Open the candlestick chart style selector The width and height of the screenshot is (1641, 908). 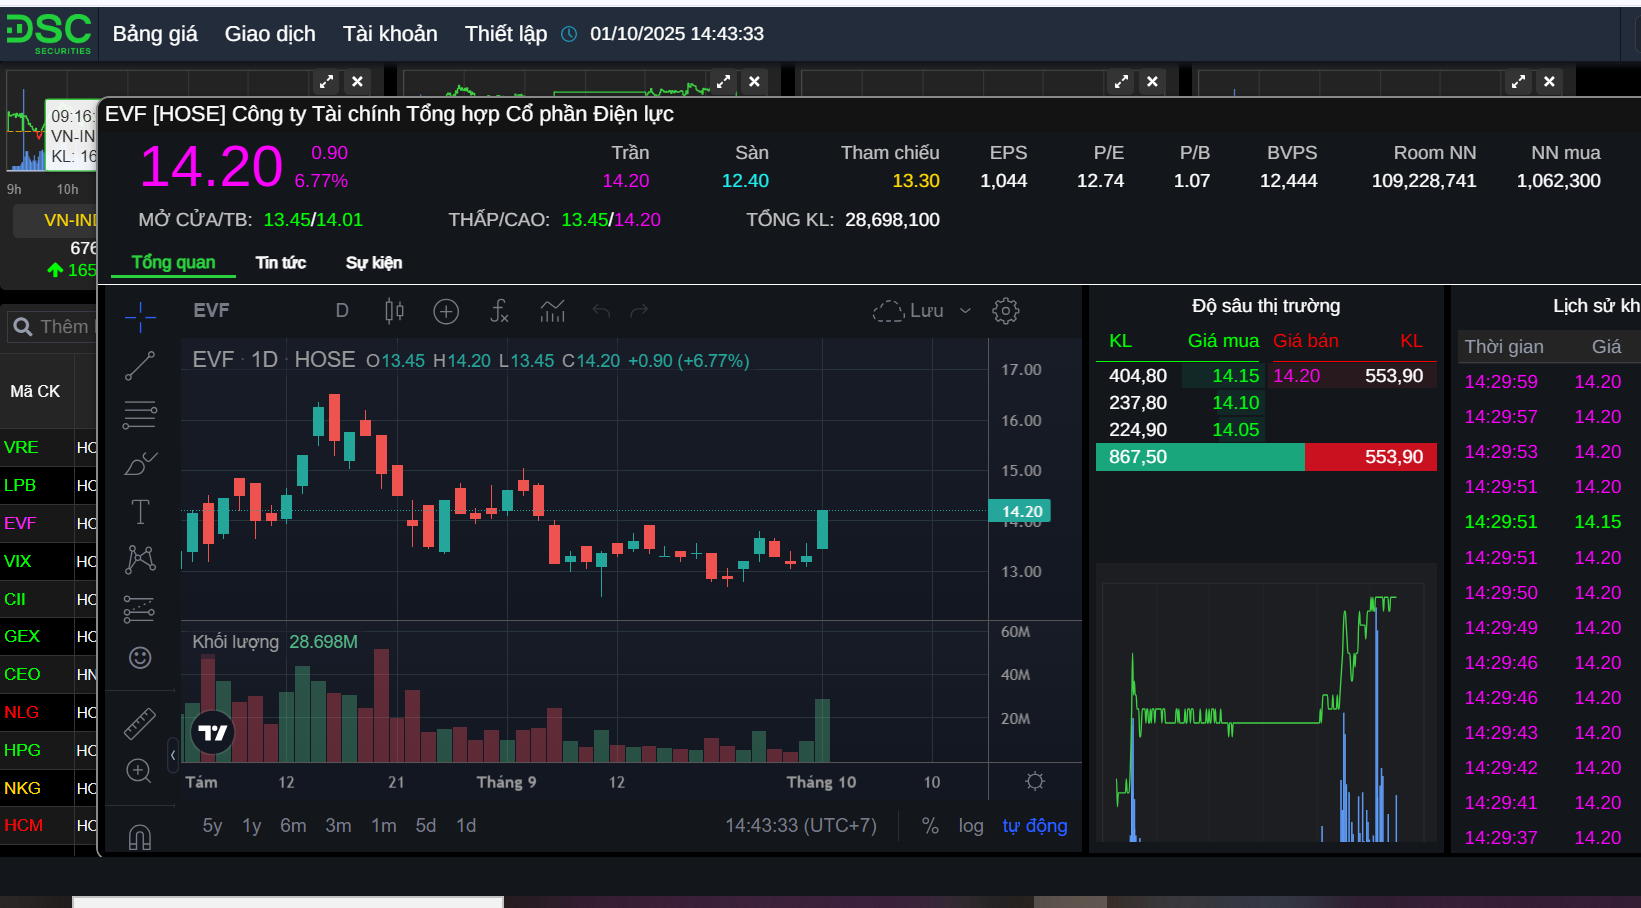395,311
